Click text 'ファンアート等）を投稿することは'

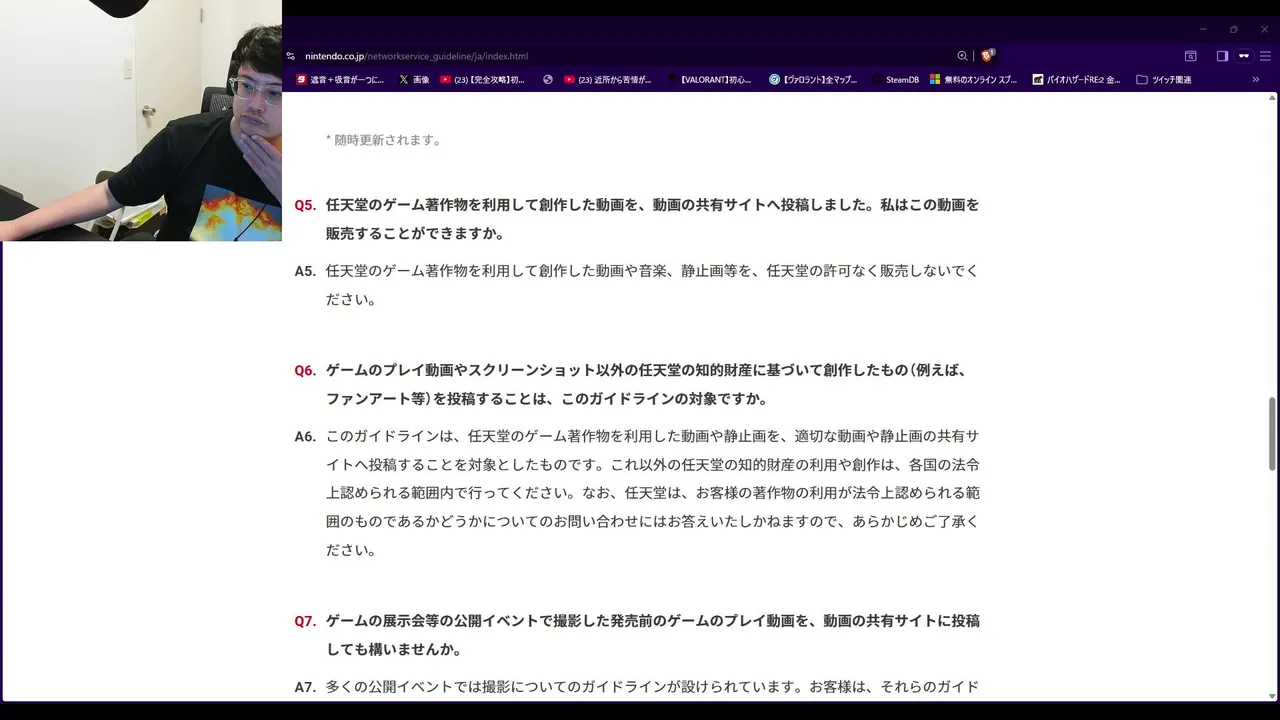click(x=441, y=398)
